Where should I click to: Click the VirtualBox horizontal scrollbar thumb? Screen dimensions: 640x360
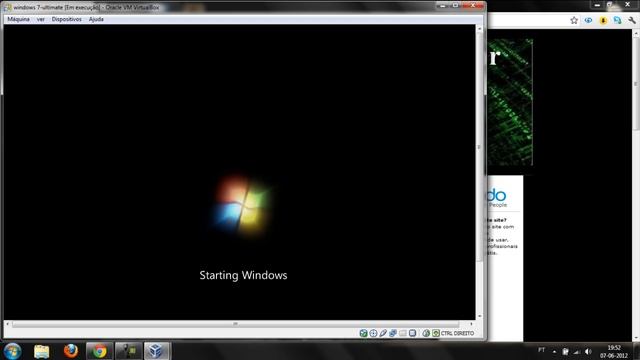click(x=236, y=324)
